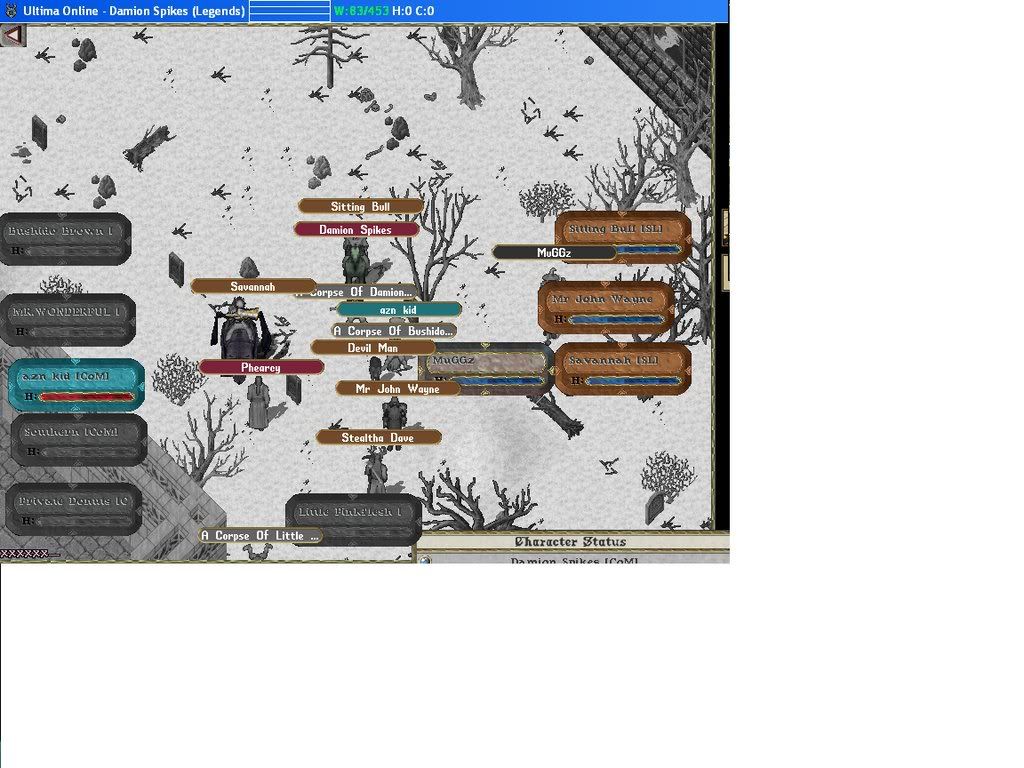Select the Private Dennis health gump
Image resolution: width=1024 pixels, height=768 pixels.
pyautogui.click(x=73, y=509)
